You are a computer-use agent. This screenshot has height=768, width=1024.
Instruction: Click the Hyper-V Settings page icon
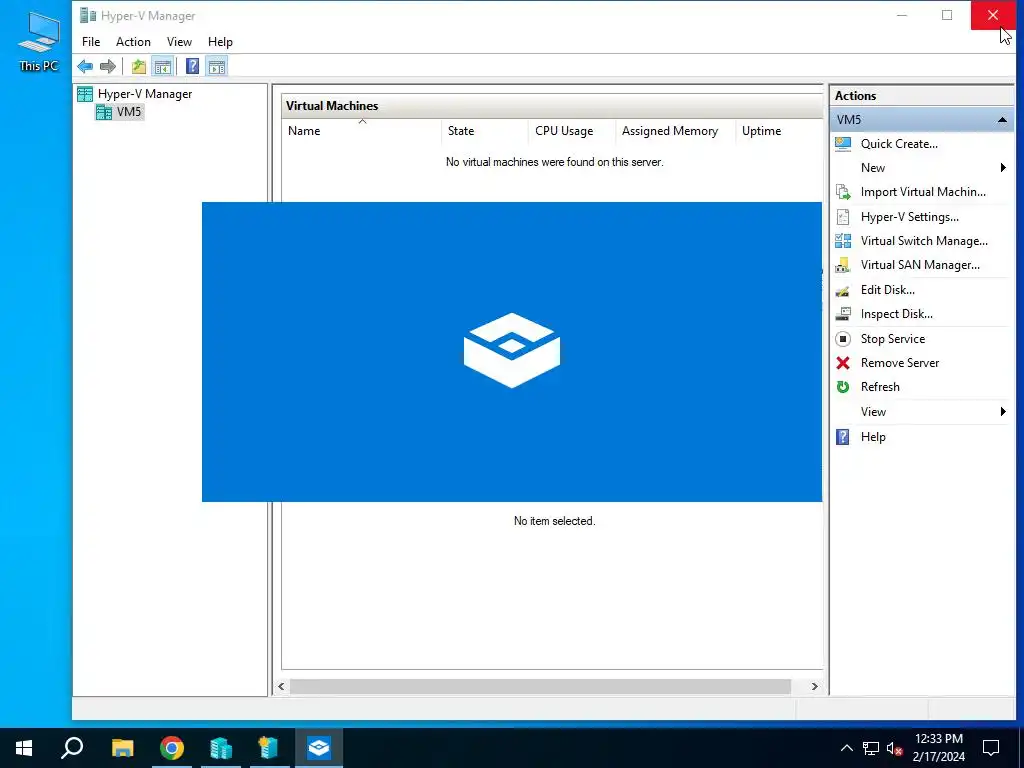click(x=843, y=217)
